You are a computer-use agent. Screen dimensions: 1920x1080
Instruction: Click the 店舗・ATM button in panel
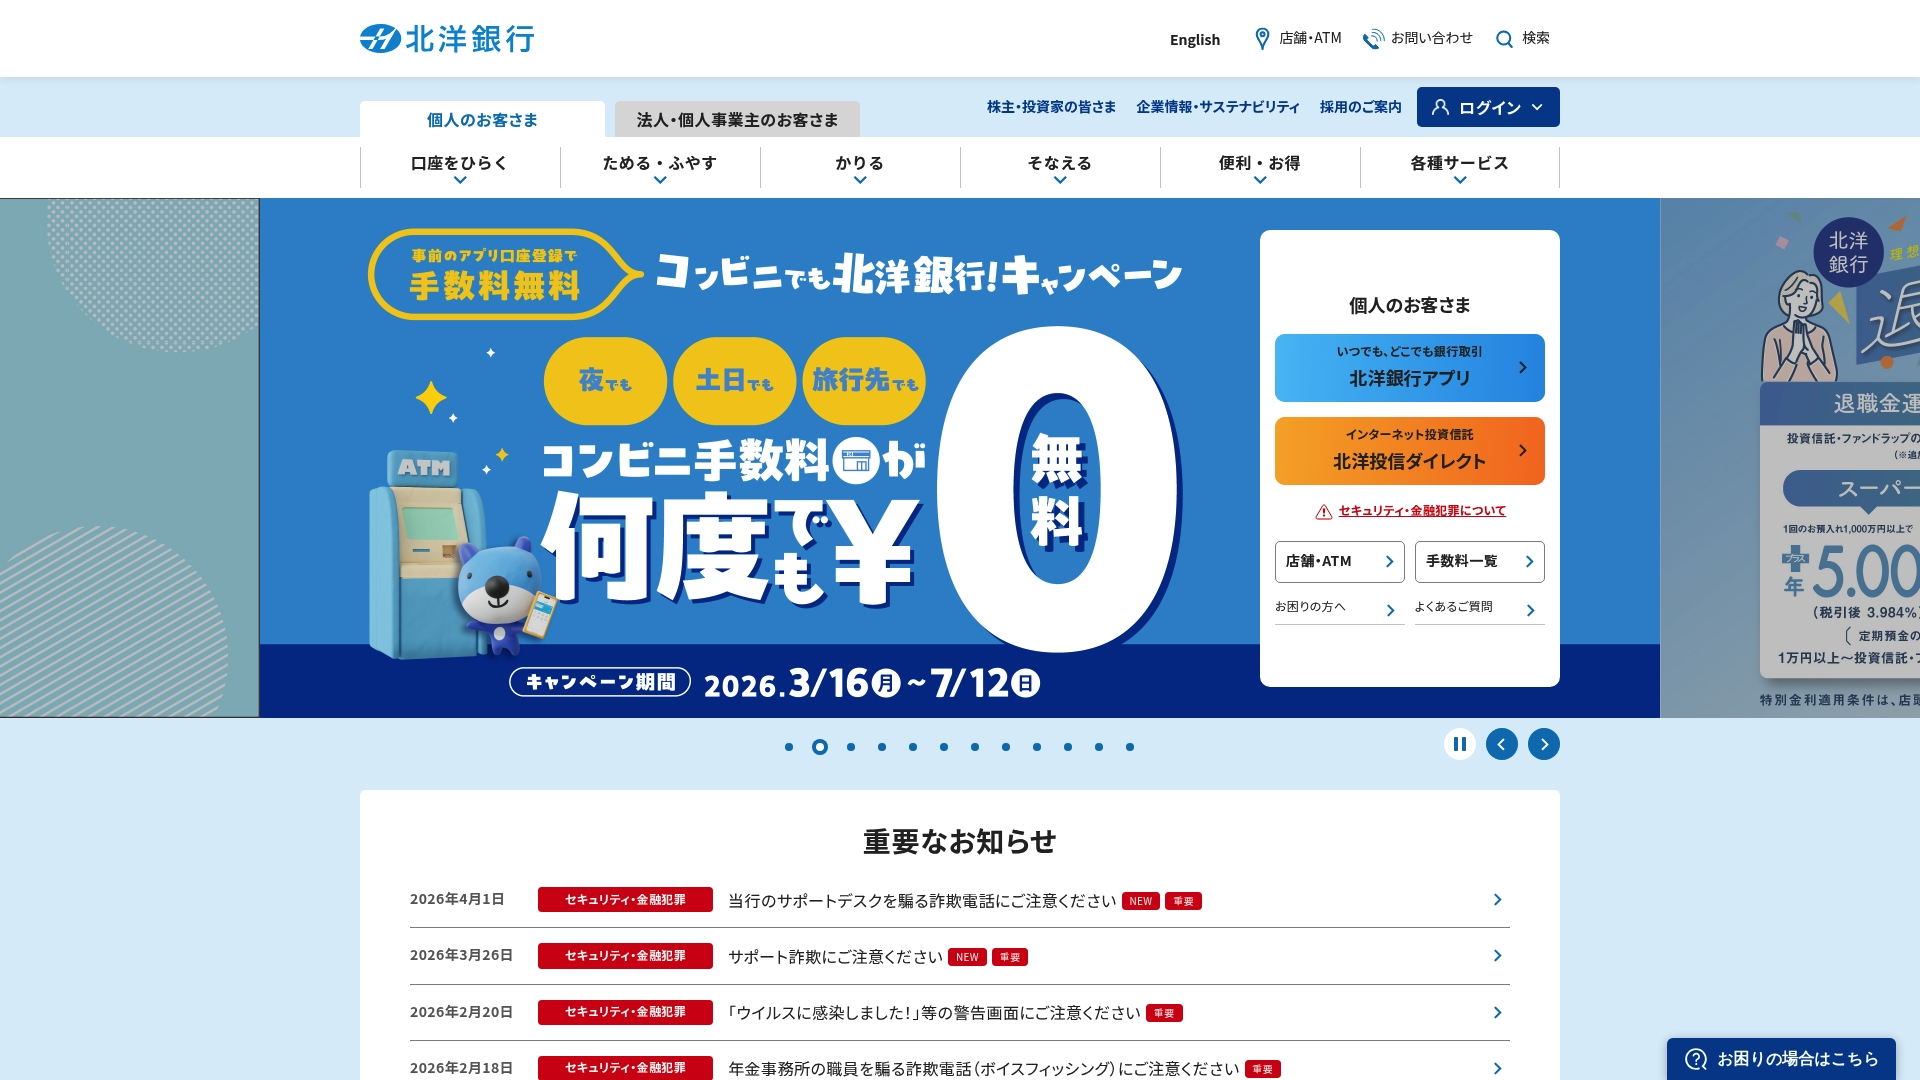point(1340,562)
